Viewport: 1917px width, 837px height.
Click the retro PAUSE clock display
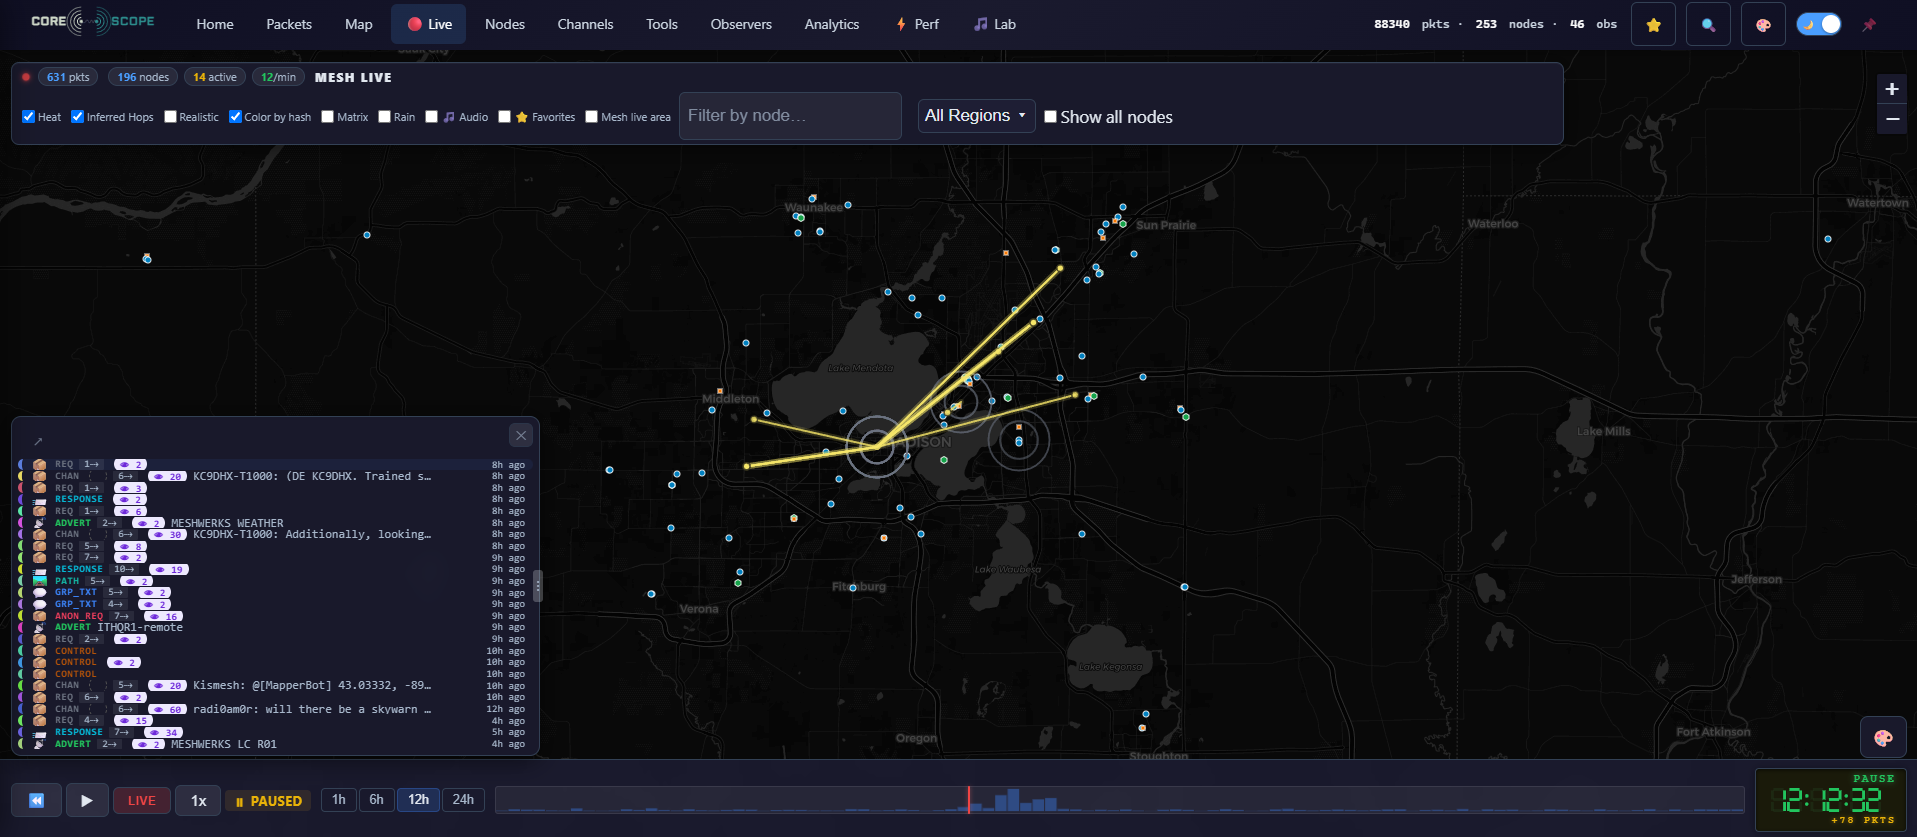click(1830, 800)
